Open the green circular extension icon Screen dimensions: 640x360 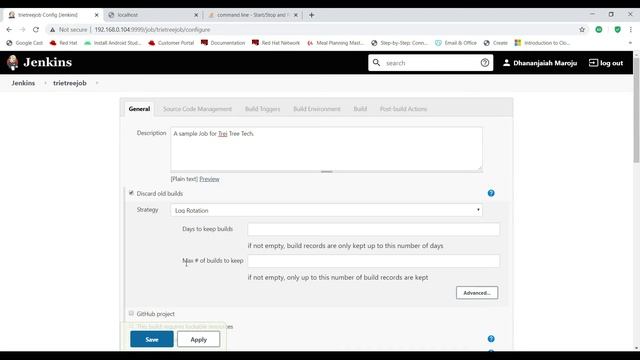tap(599, 29)
